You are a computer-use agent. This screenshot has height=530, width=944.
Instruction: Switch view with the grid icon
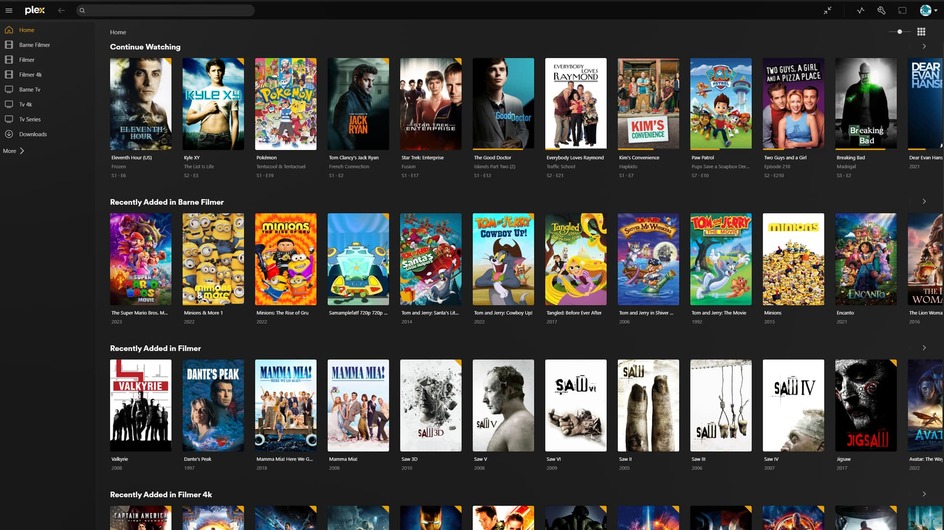(x=921, y=31)
